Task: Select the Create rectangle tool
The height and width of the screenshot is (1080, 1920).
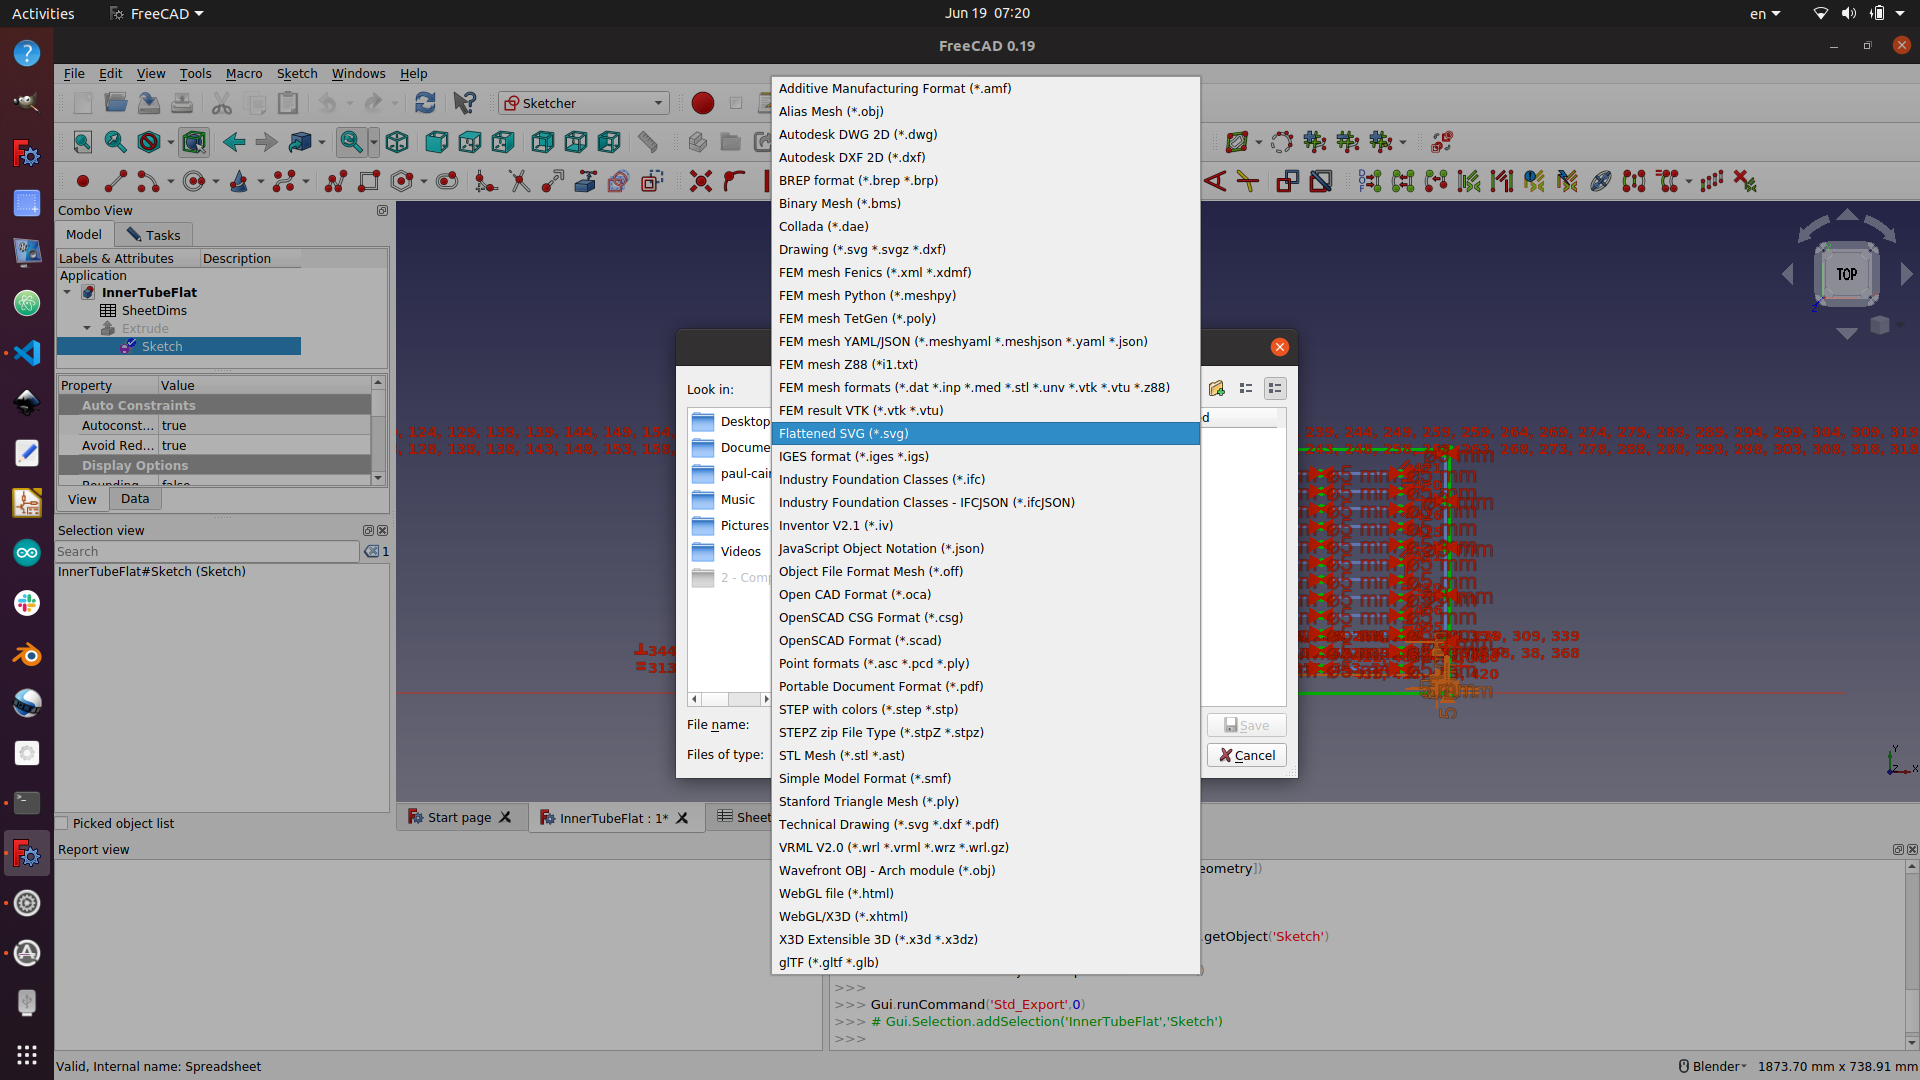Action: pos(369,181)
